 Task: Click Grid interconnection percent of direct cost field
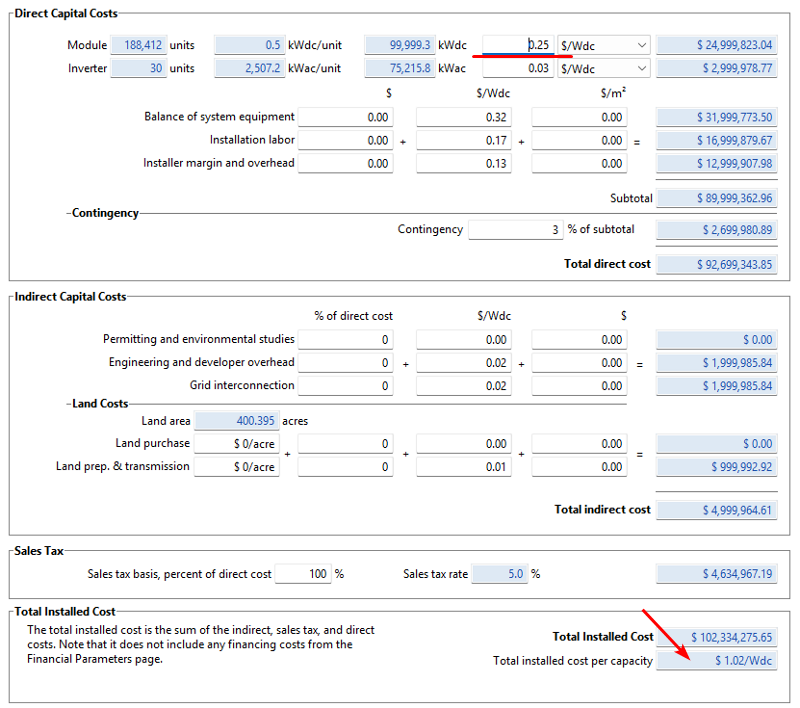point(345,386)
